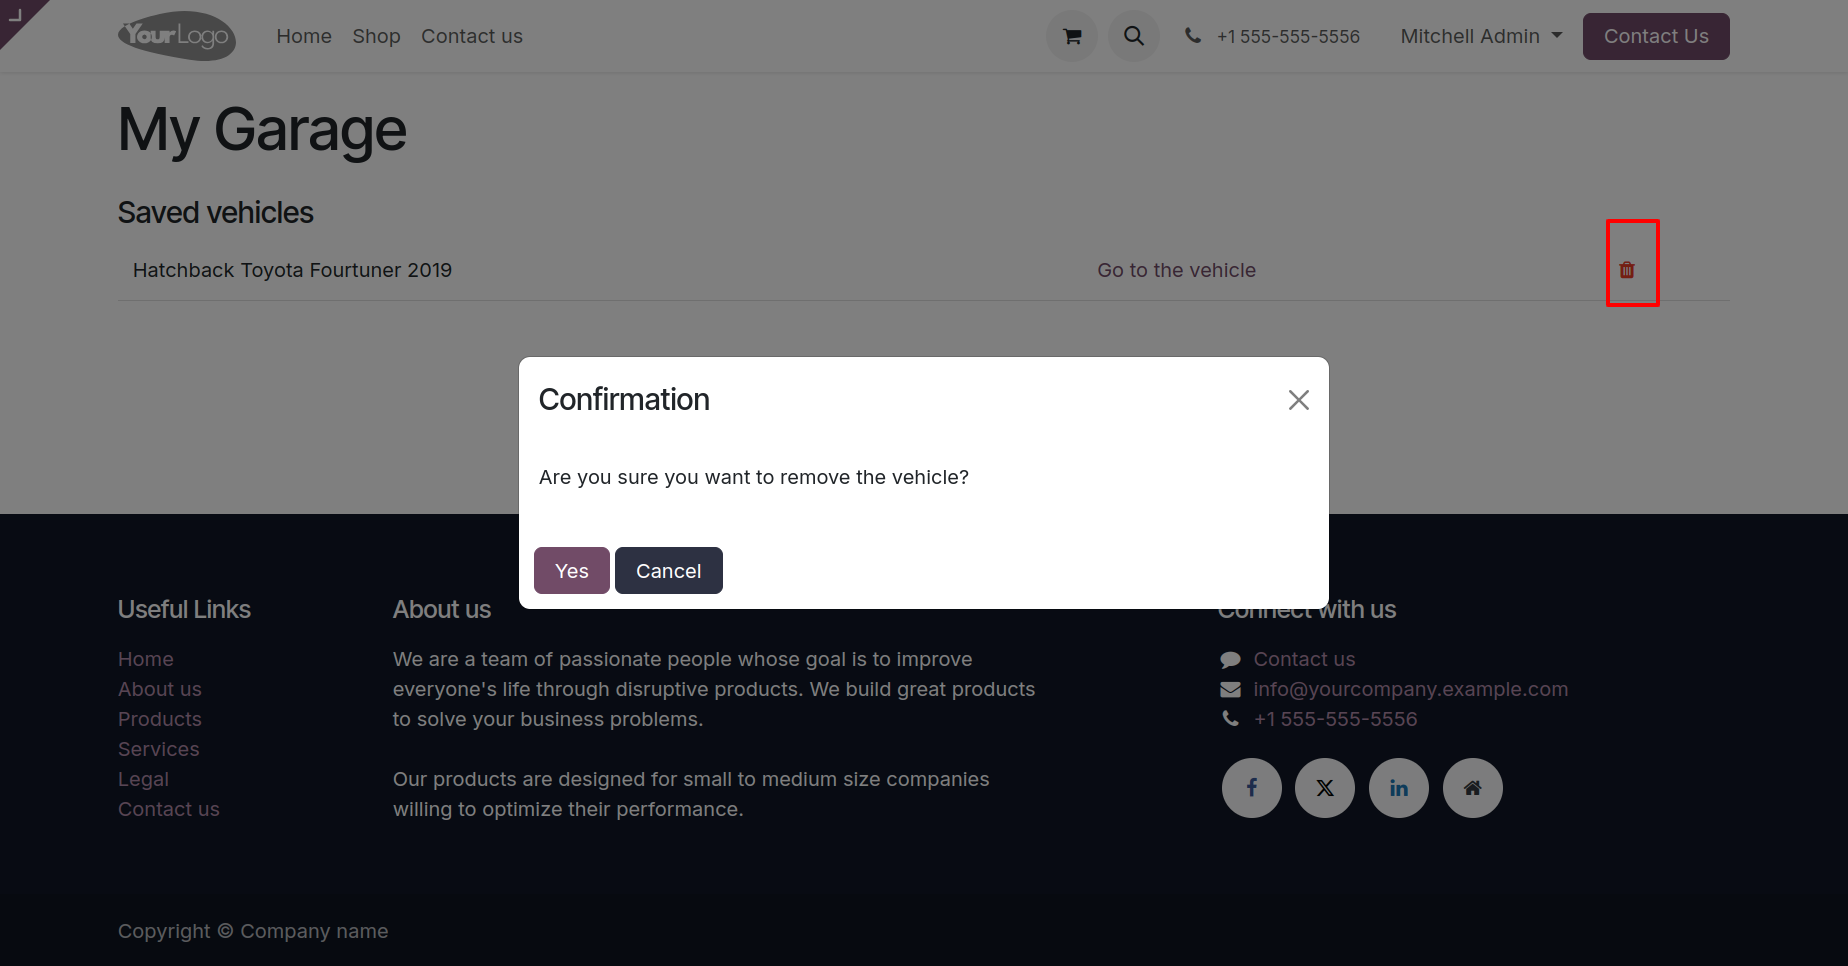Click Contact us under Connect with us
This screenshot has width=1848, height=966.
[x=1305, y=659]
